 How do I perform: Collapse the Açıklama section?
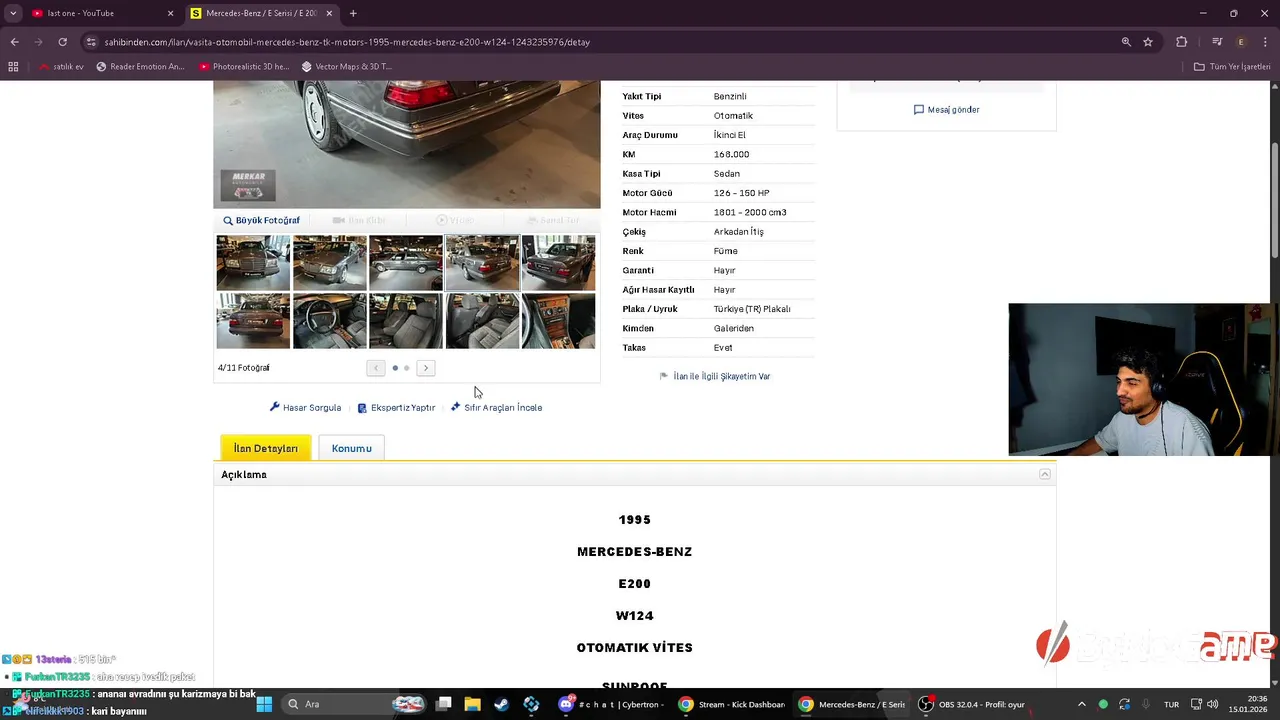coord(1045,475)
